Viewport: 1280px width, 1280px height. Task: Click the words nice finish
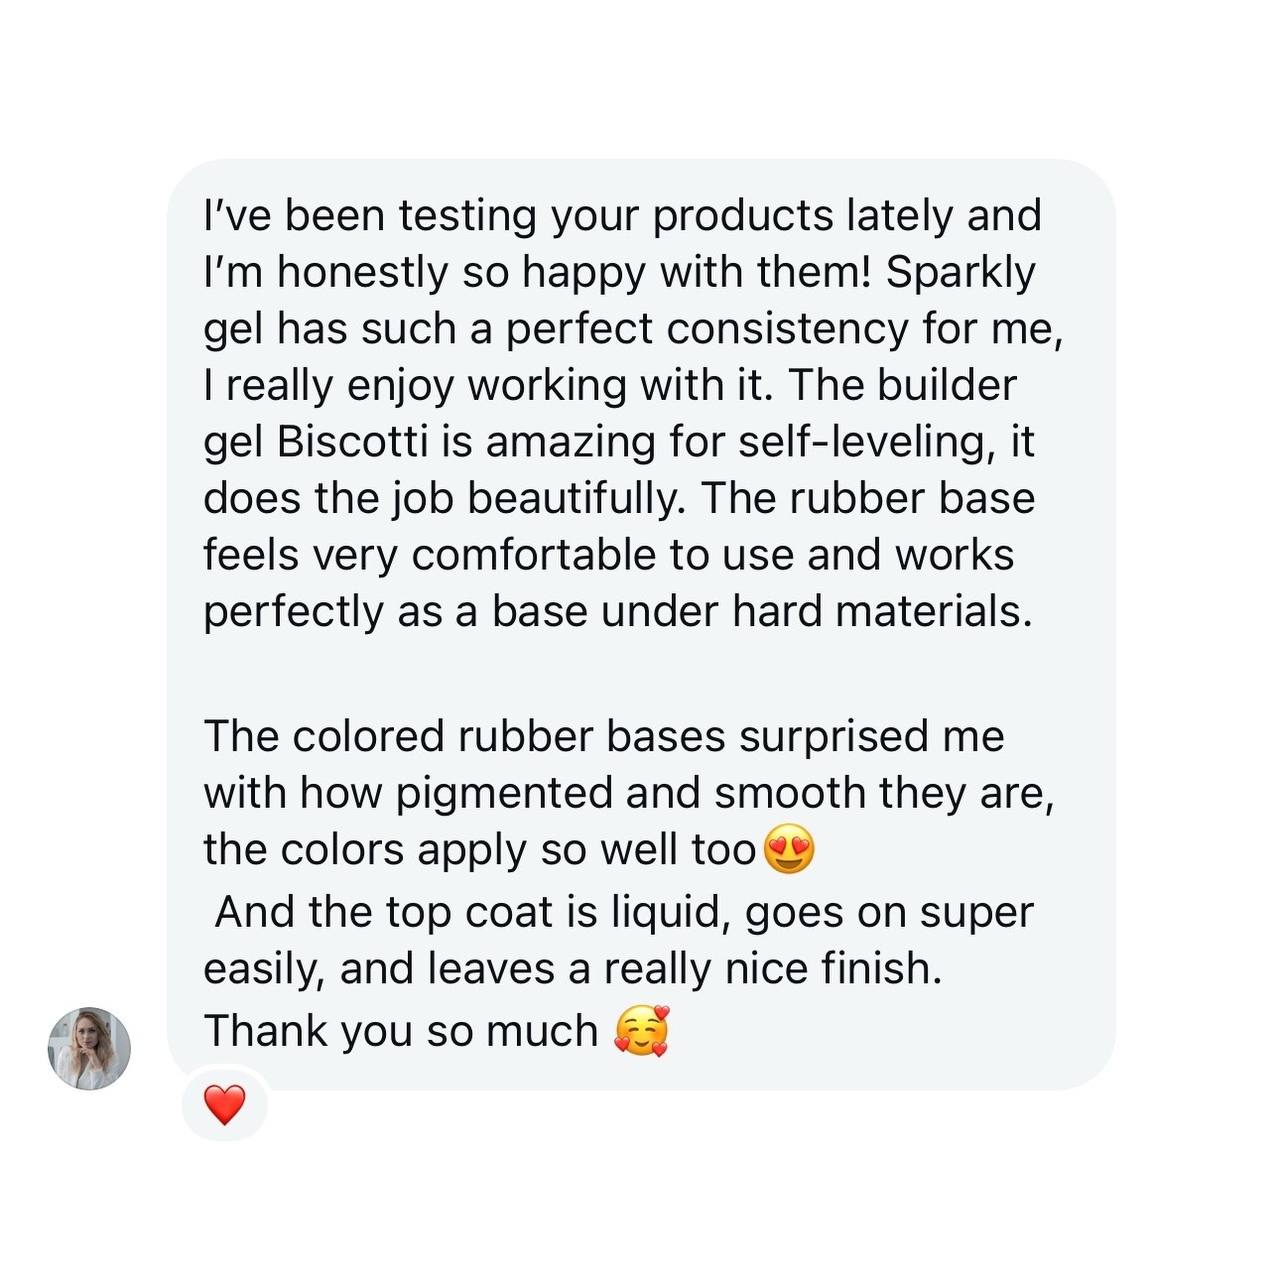point(830,968)
